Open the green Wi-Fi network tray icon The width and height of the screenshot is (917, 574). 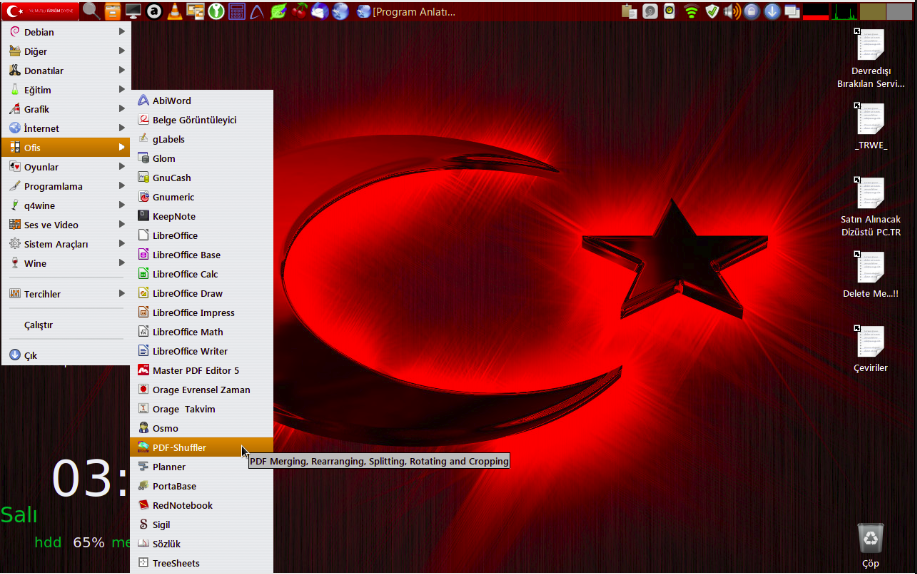(691, 11)
